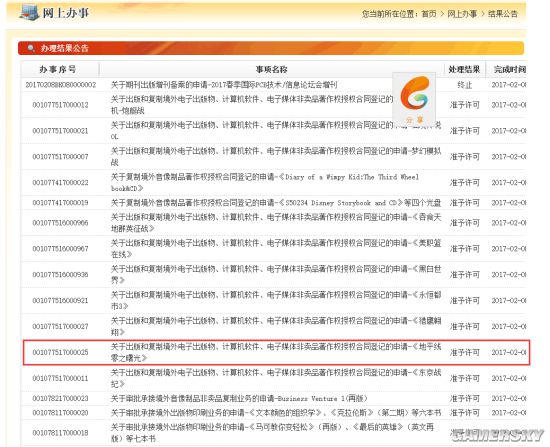Open the Disney Storybook and CD entry
The height and width of the screenshot is (447, 550).
click(276, 203)
